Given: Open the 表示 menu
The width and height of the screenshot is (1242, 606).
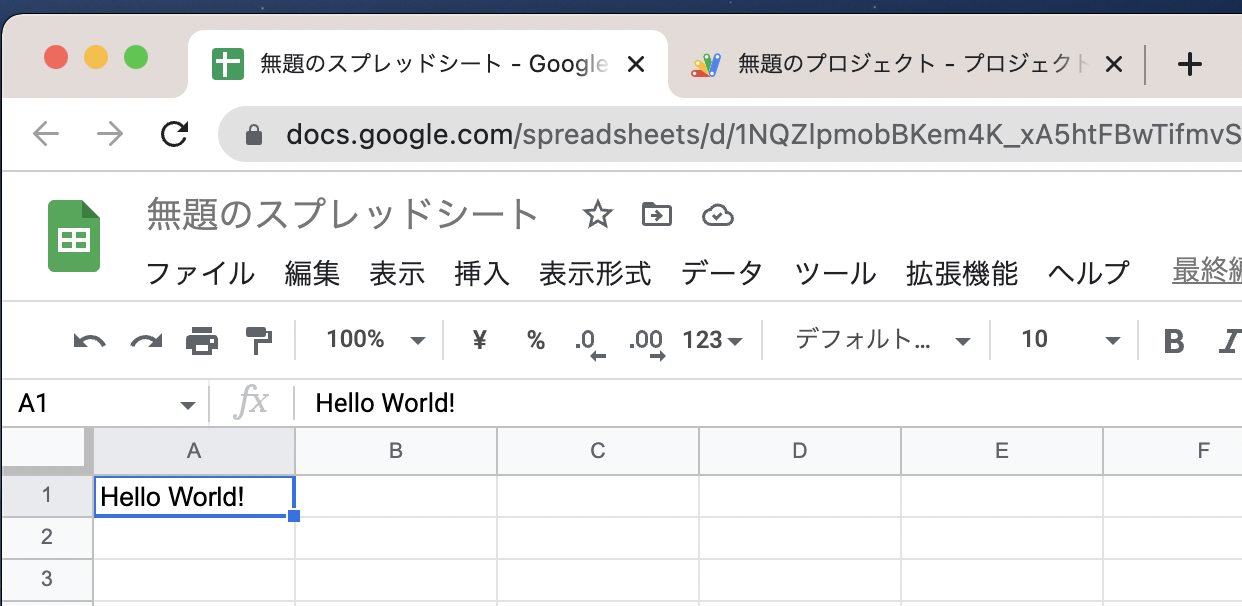Looking at the screenshot, I should (x=397, y=272).
